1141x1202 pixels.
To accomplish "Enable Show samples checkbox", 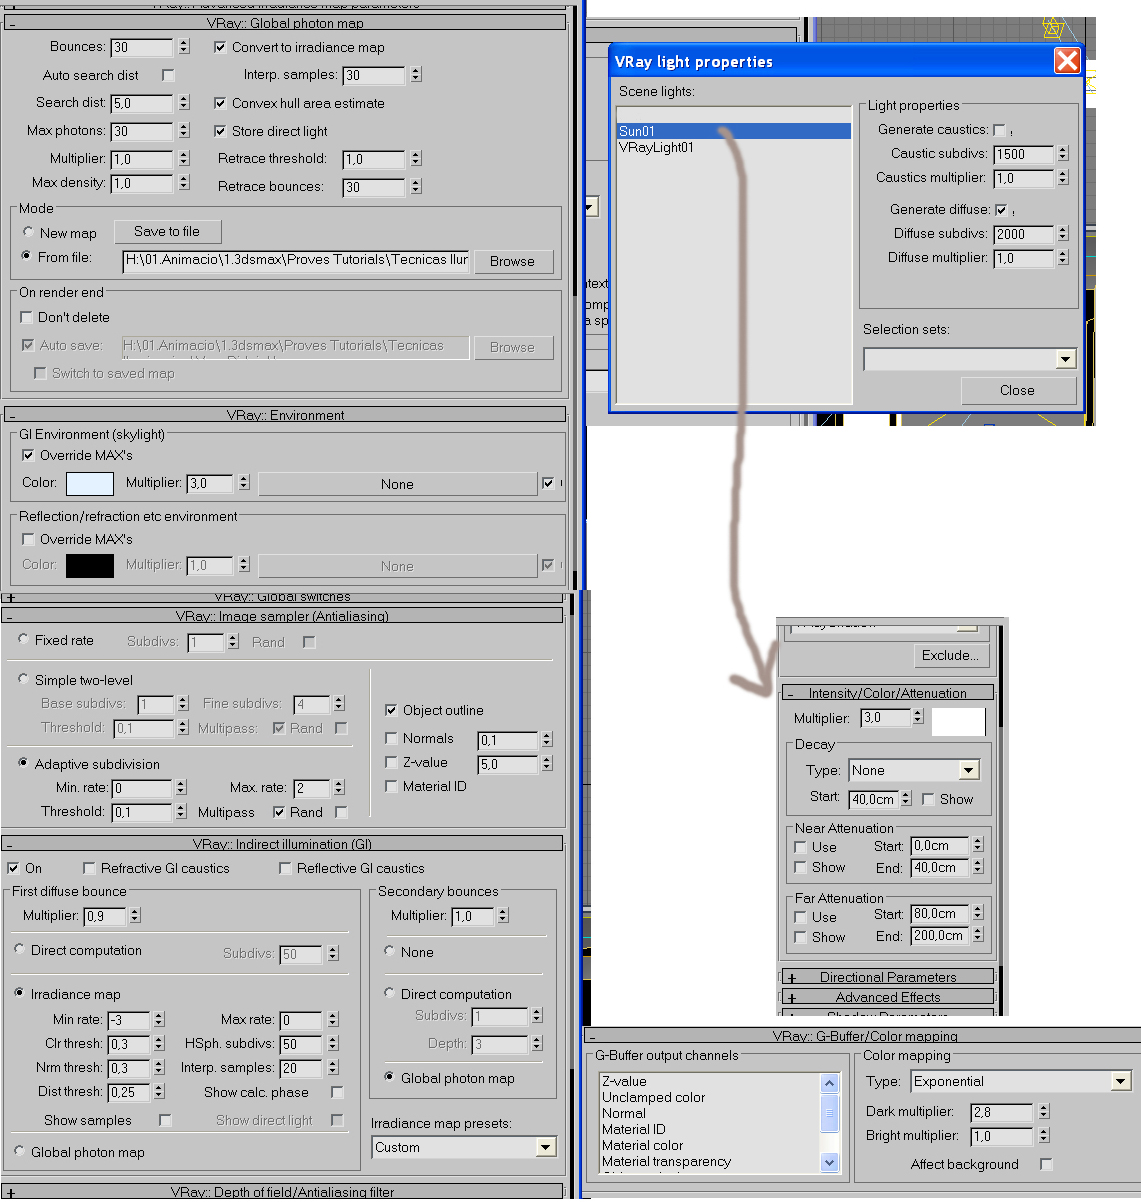I will [x=165, y=1120].
